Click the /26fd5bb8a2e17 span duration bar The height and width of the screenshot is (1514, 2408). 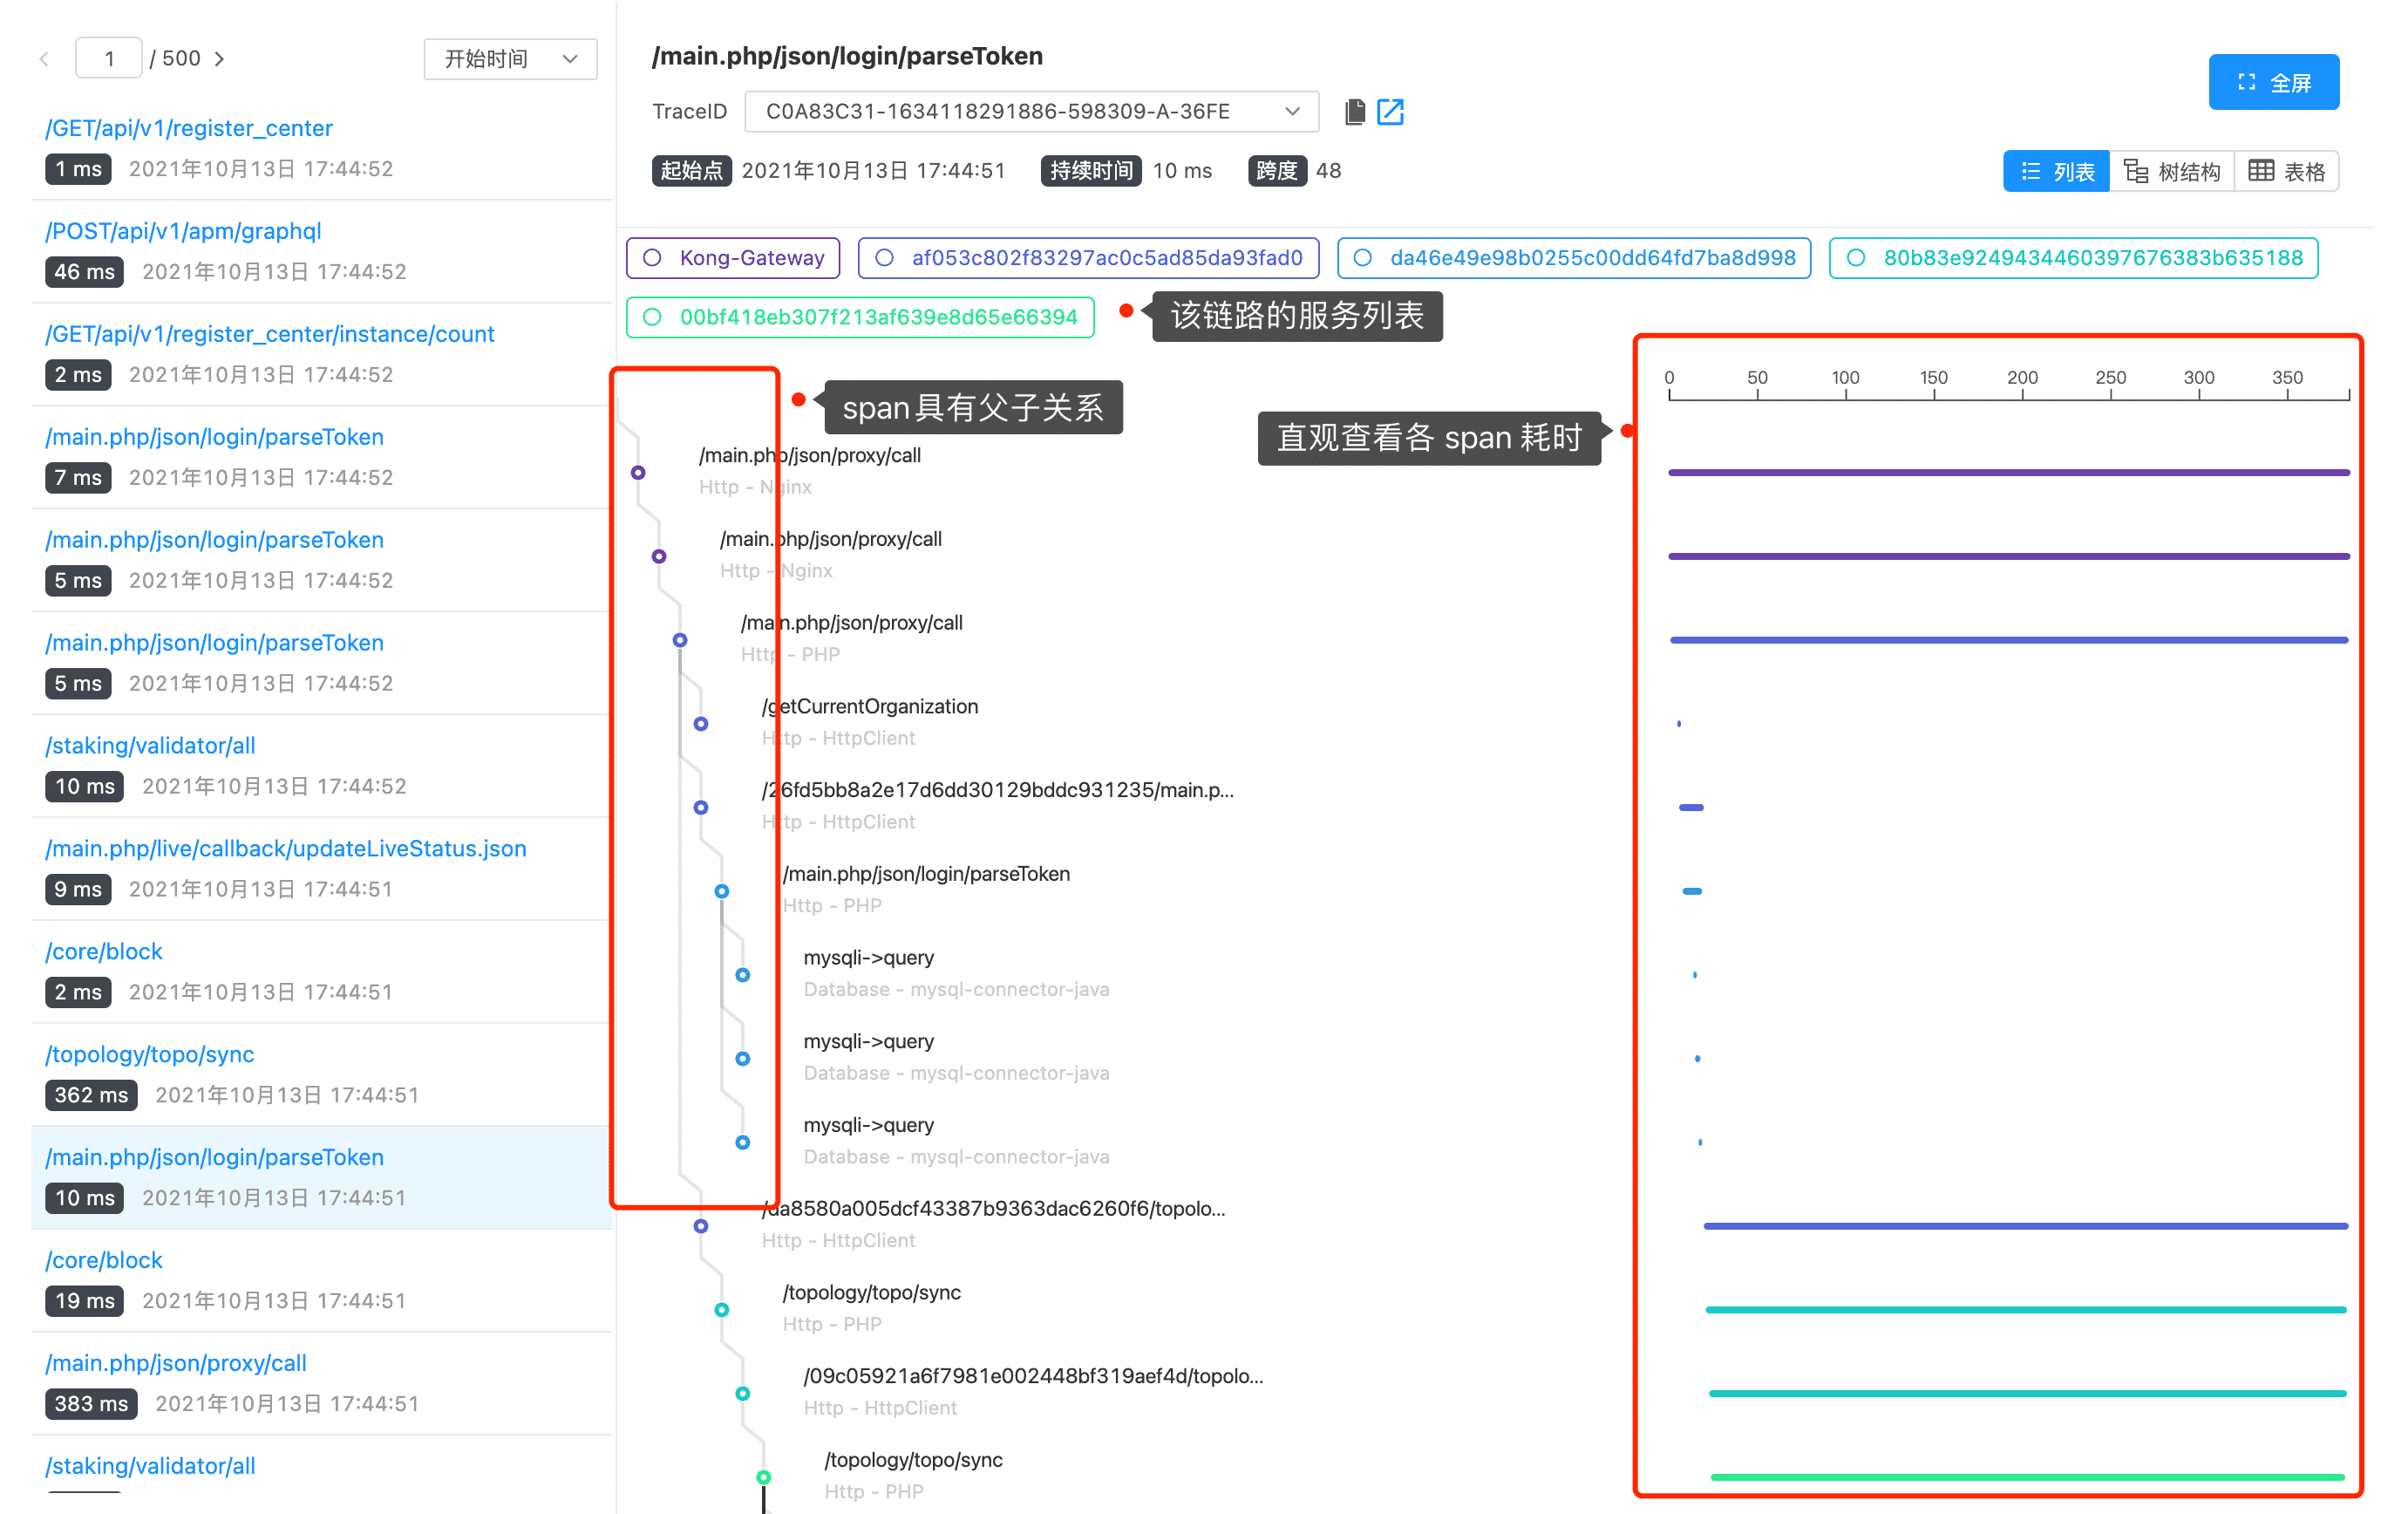[x=1691, y=808]
